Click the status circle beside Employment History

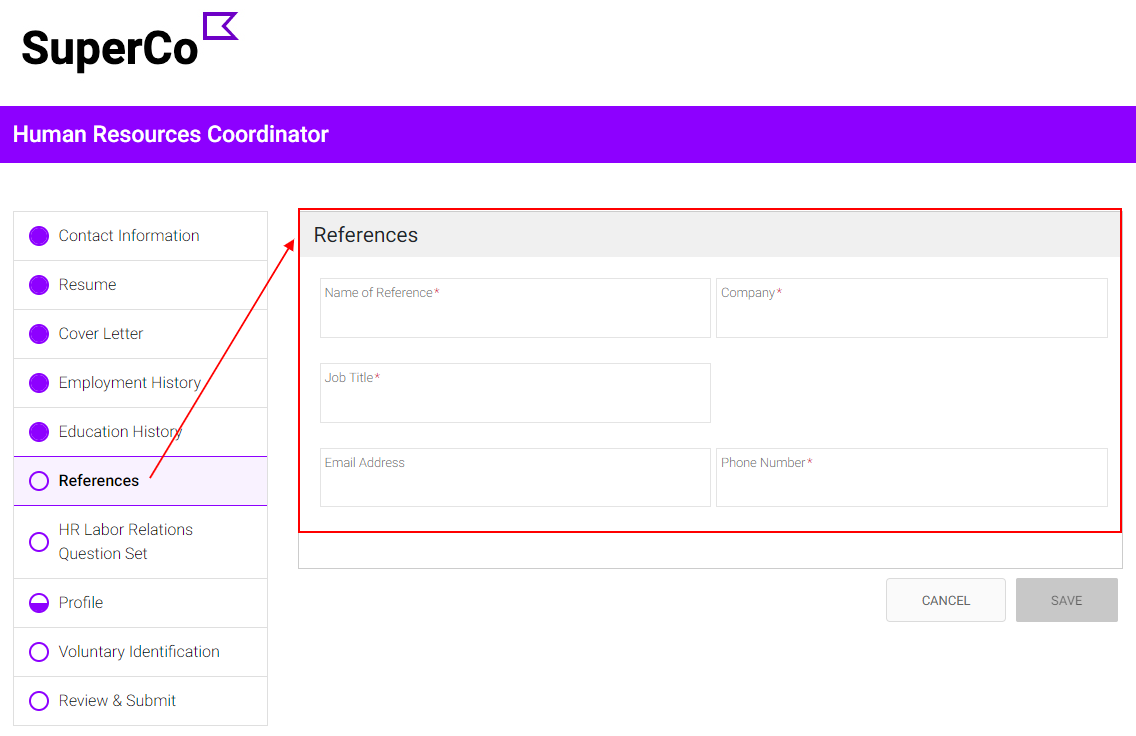pos(39,383)
